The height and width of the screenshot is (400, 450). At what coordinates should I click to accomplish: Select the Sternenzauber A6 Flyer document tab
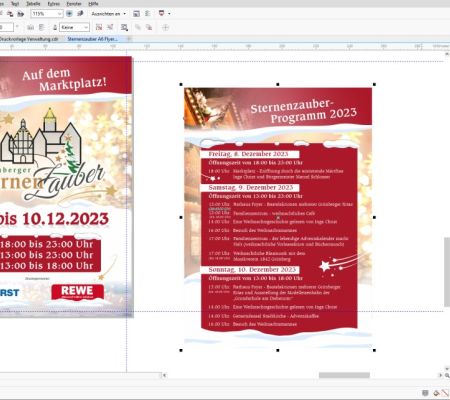click(x=93, y=39)
